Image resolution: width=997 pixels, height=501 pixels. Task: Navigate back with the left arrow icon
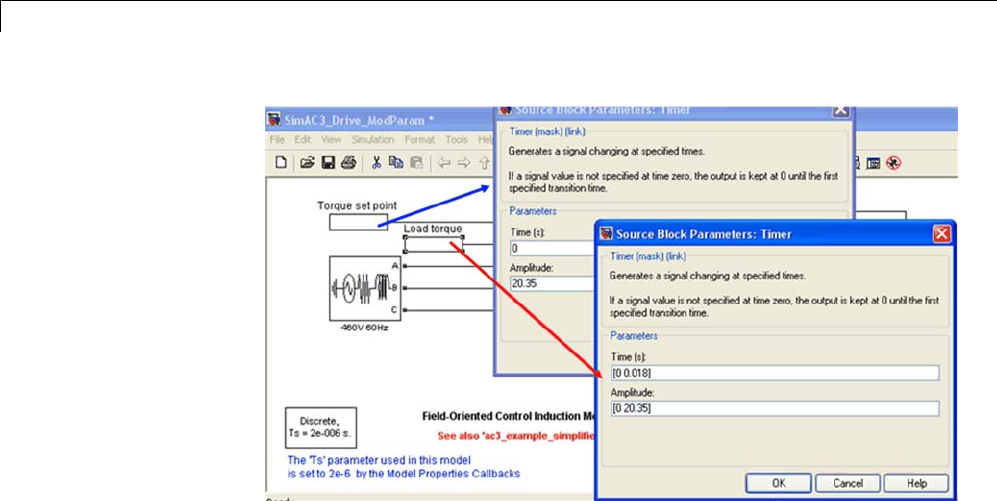pyautogui.click(x=444, y=163)
